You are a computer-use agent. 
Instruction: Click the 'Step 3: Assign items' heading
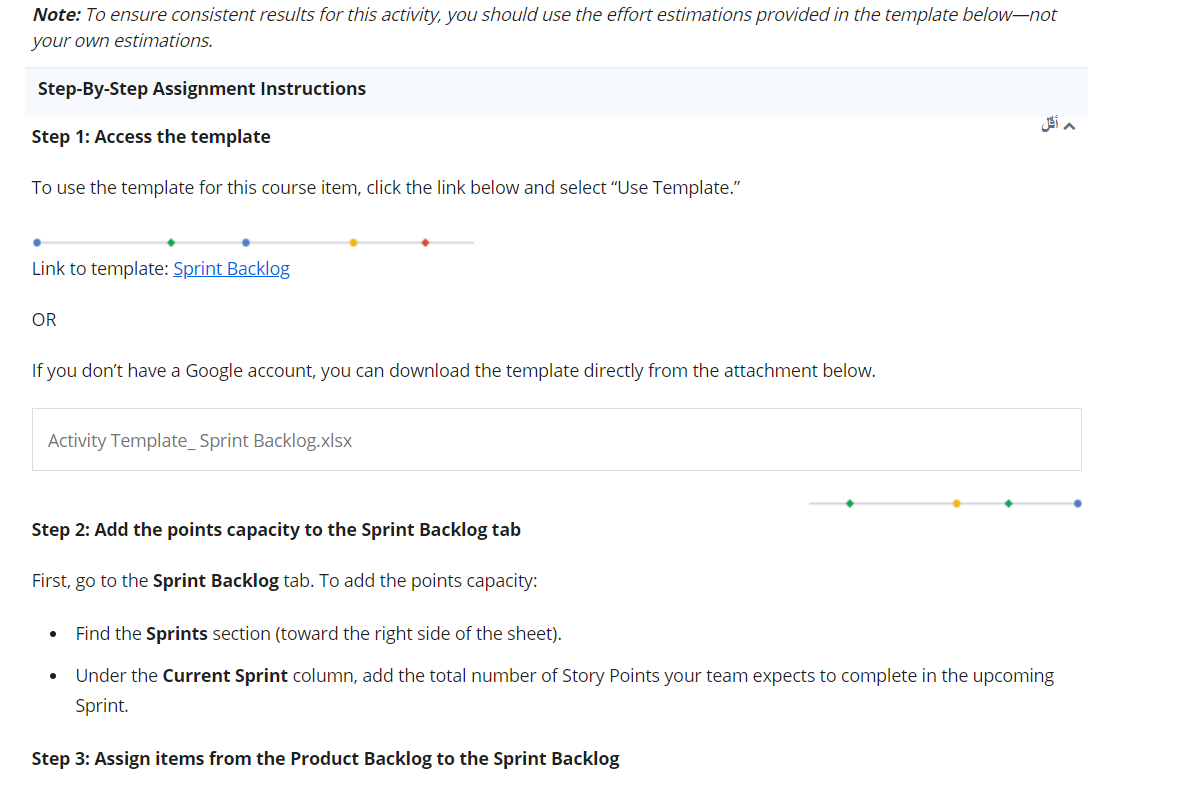click(x=325, y=758)
